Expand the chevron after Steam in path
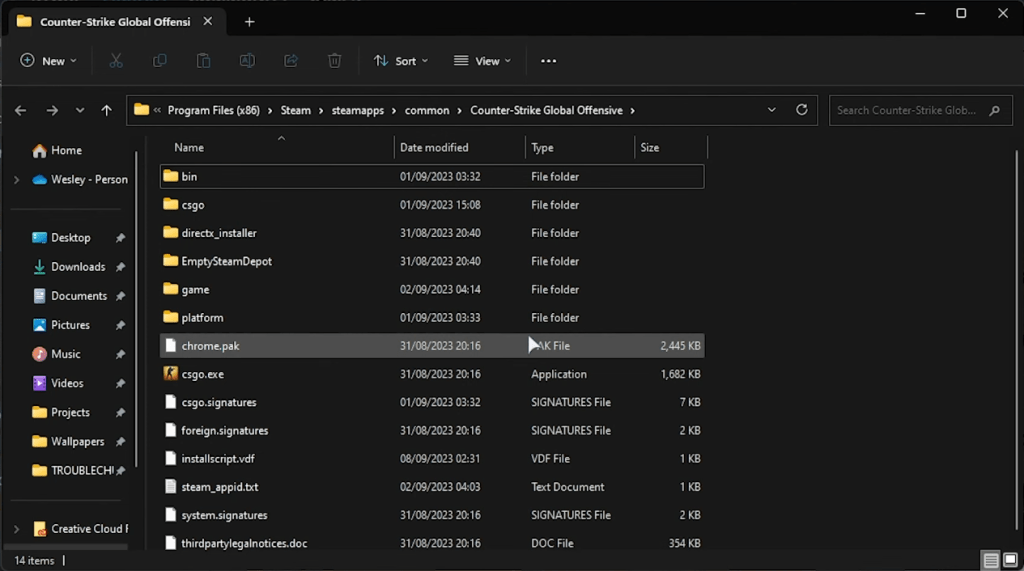 321,110
